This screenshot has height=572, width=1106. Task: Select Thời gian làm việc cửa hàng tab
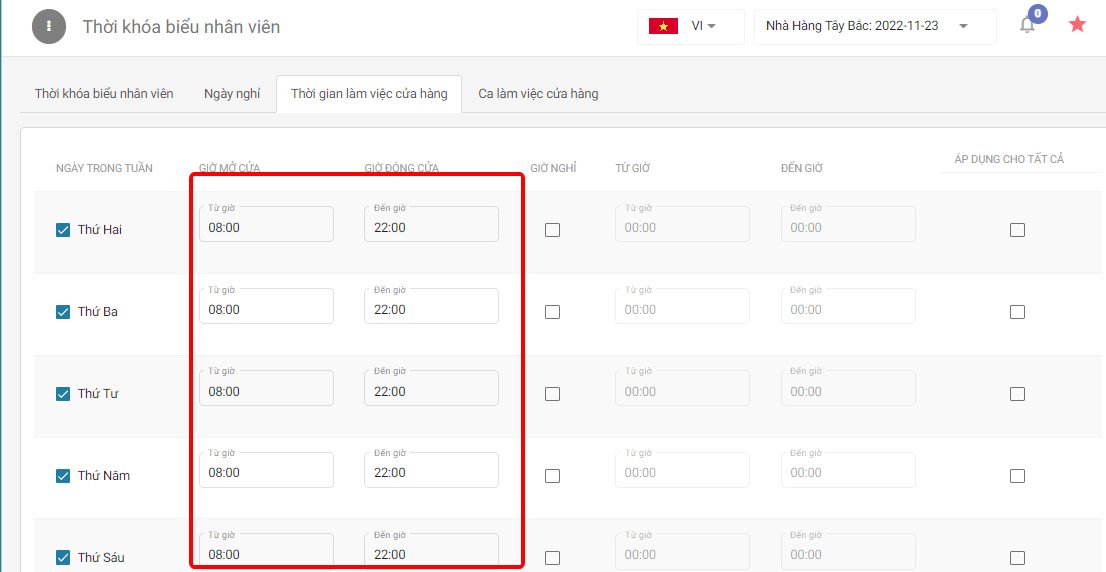coord(369,93)
